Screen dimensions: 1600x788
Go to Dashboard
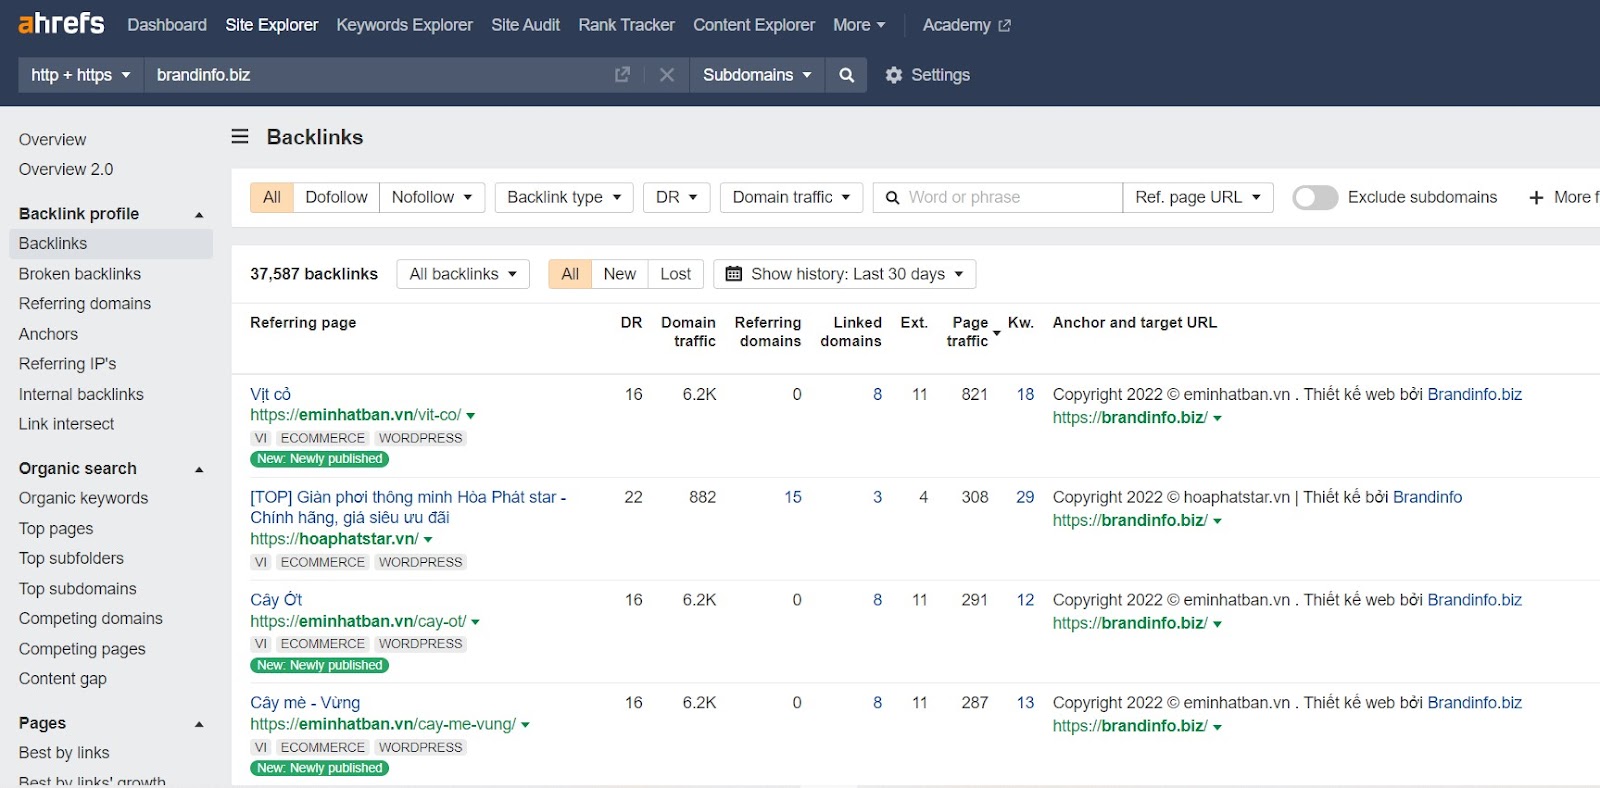click(x=167, y=25)
